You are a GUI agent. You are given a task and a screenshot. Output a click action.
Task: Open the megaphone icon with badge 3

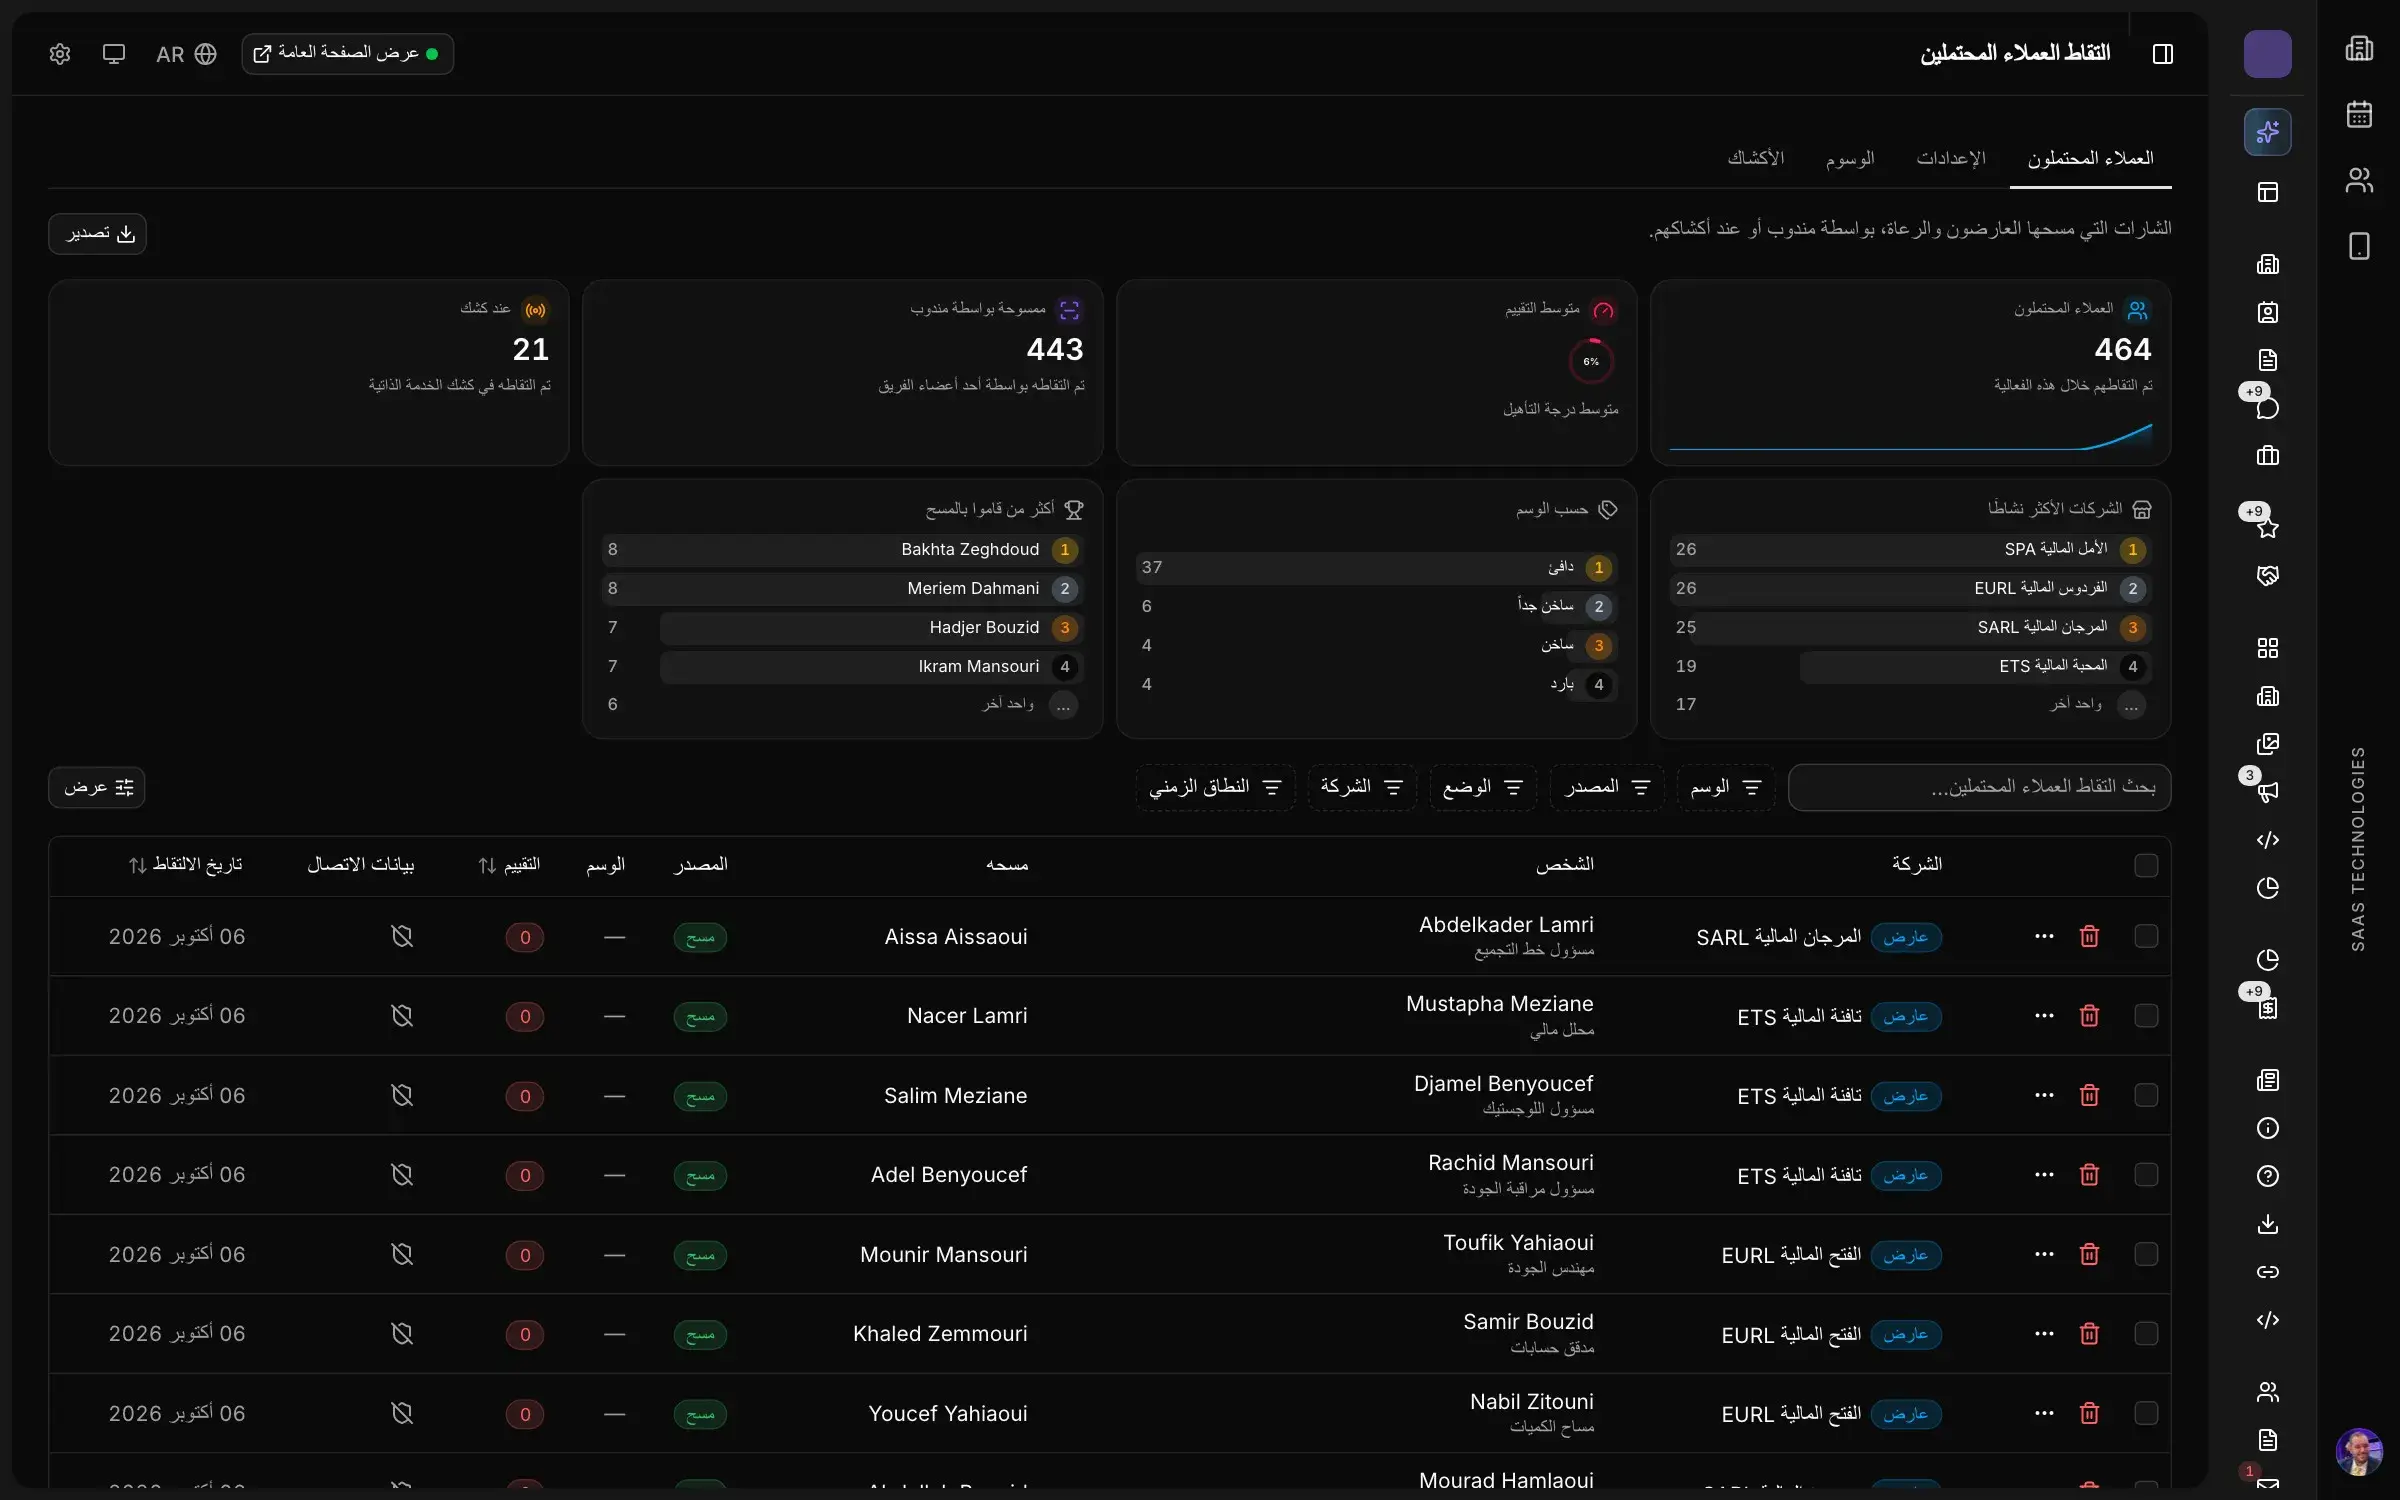click(2267, 792)
